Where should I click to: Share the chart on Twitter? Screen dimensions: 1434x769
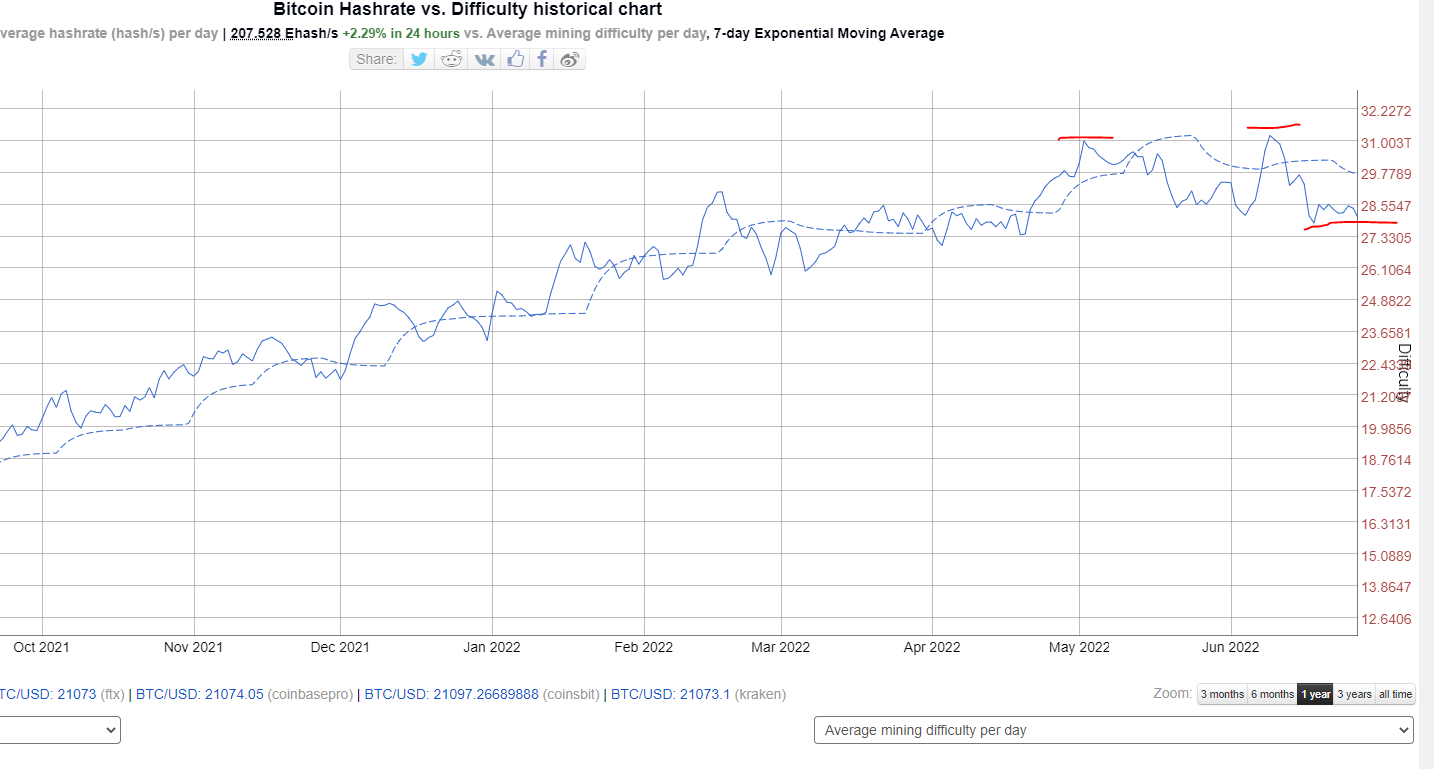coord(419,59)
